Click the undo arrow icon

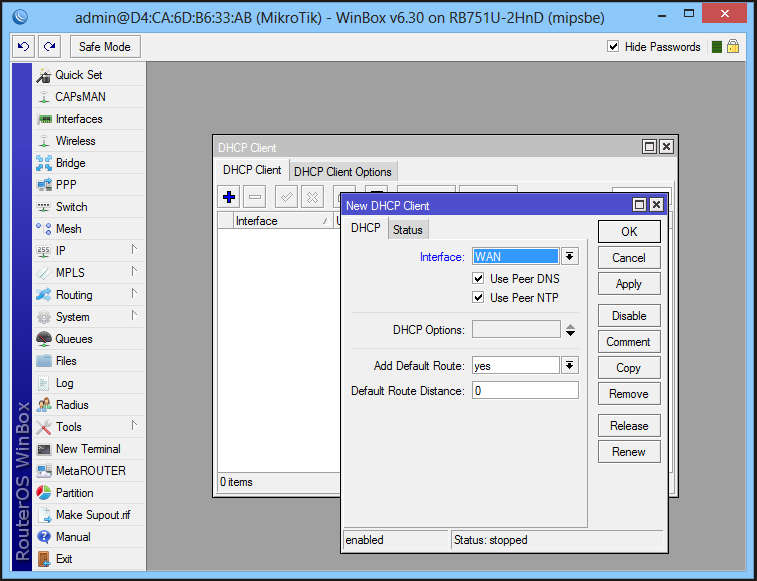(23, 47)
